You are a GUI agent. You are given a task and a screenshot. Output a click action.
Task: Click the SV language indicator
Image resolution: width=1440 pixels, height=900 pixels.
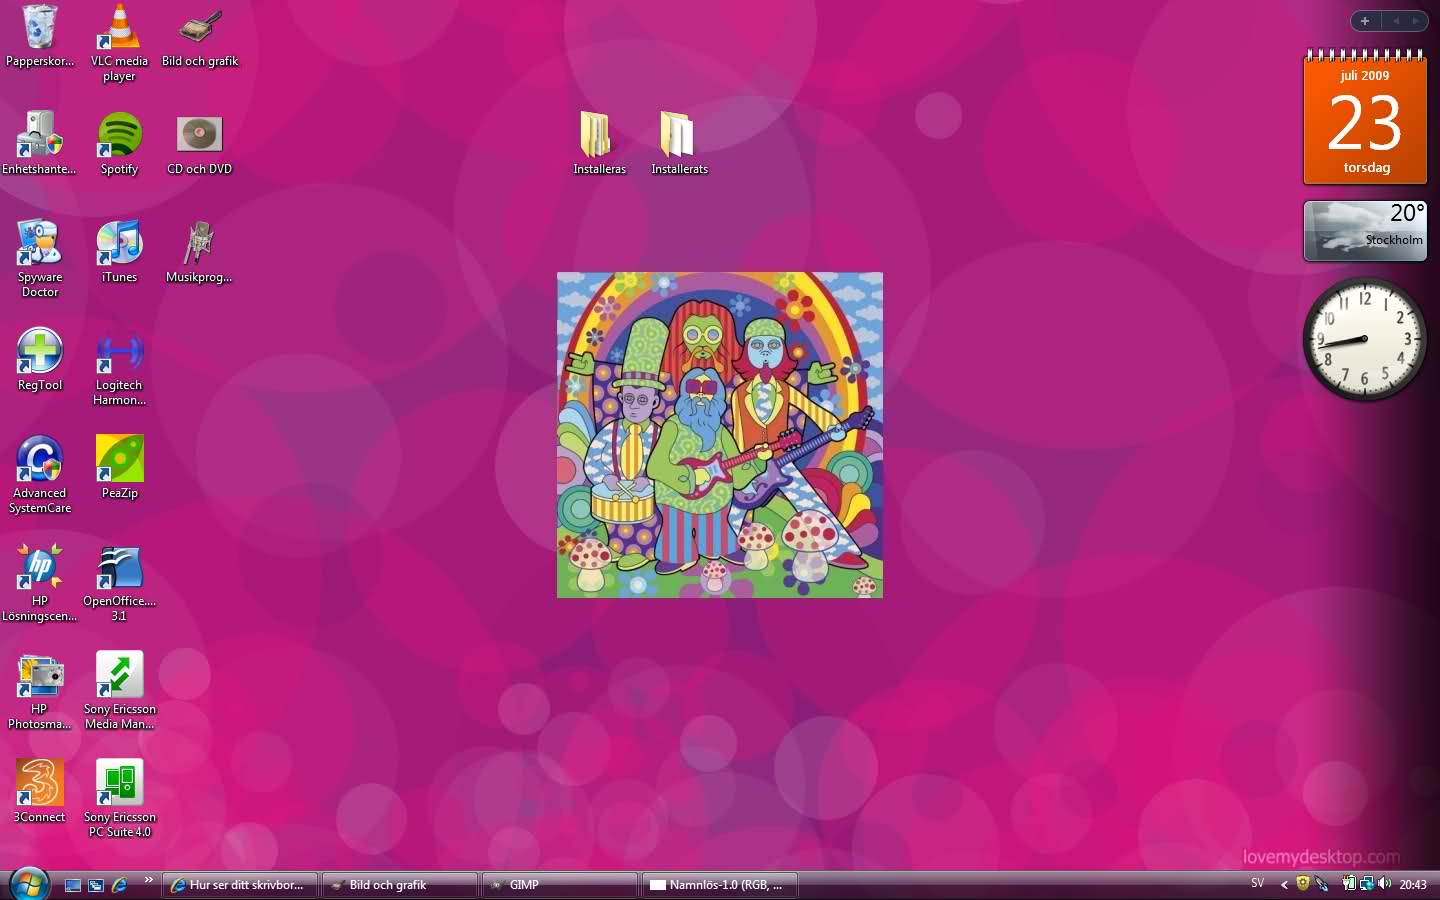1258,884
